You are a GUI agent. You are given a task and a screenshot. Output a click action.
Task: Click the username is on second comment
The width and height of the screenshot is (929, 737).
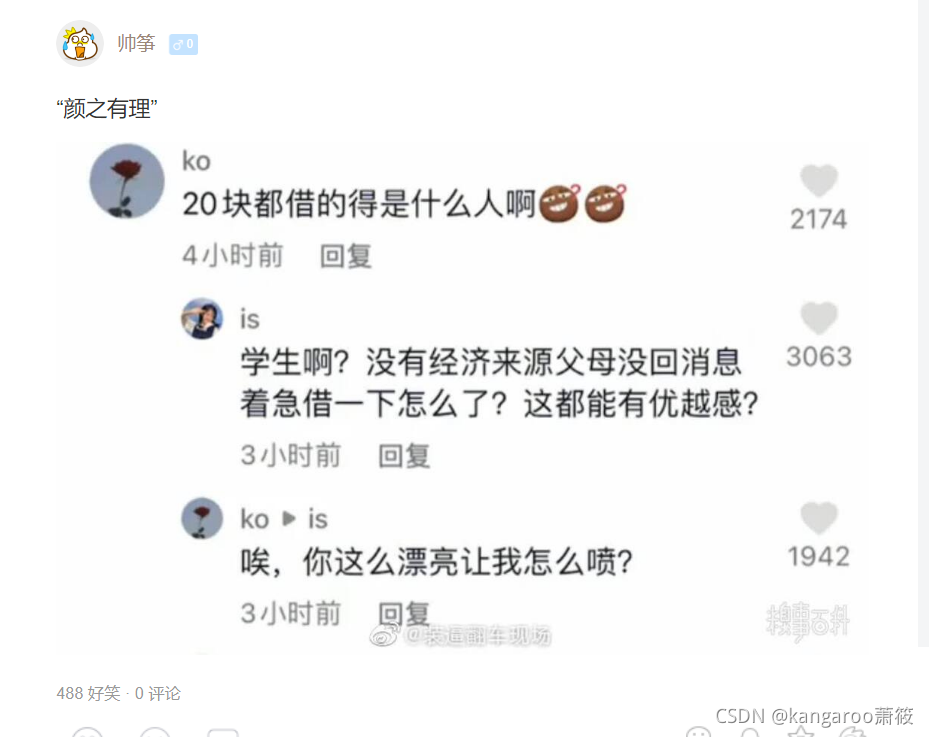(x=249, y=319)
